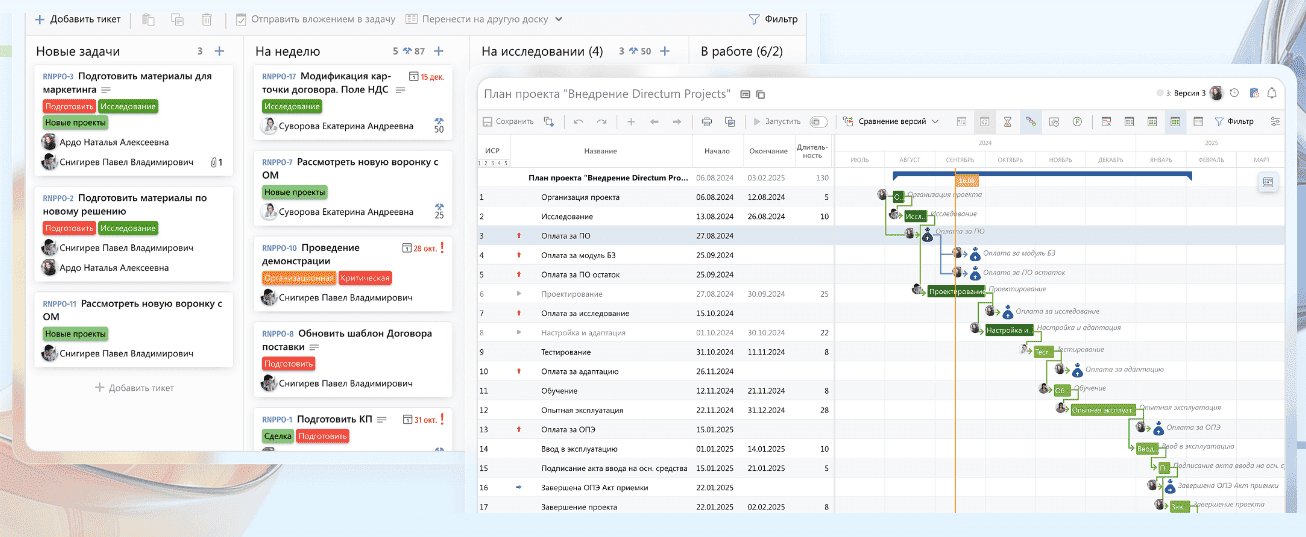Expand the Проектирование task row arrow
1306x537 pixels.
[x=519, y=294]
